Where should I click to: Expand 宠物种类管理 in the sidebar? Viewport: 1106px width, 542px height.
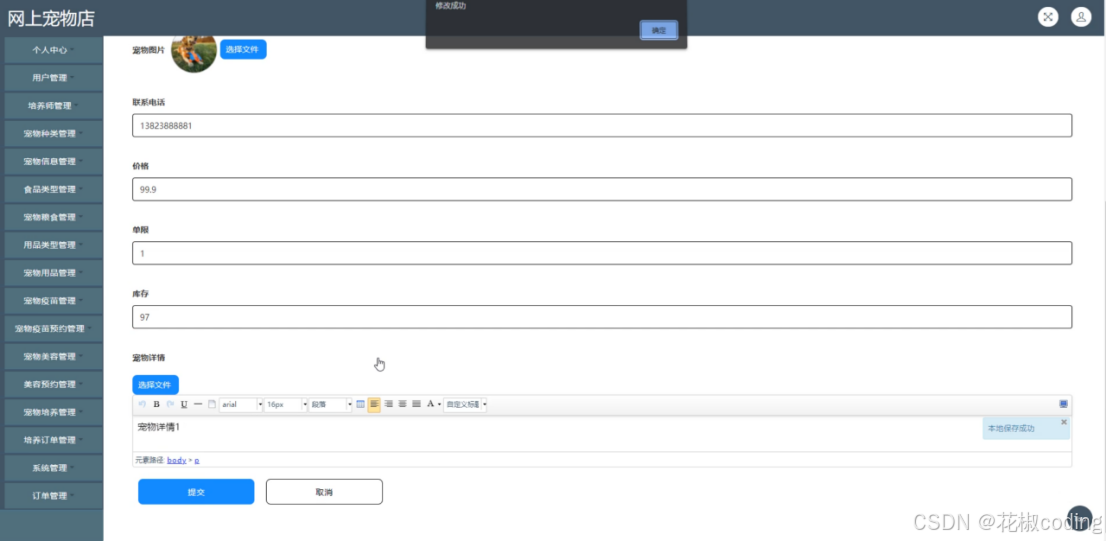coord(54,133)
